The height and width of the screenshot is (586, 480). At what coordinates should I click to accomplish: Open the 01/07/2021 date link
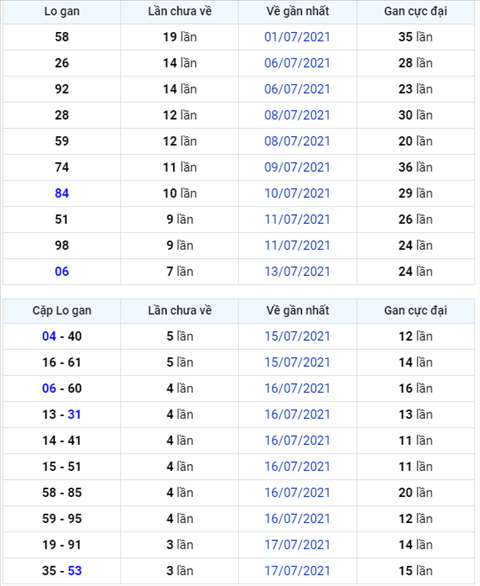(x=297, y=37)
